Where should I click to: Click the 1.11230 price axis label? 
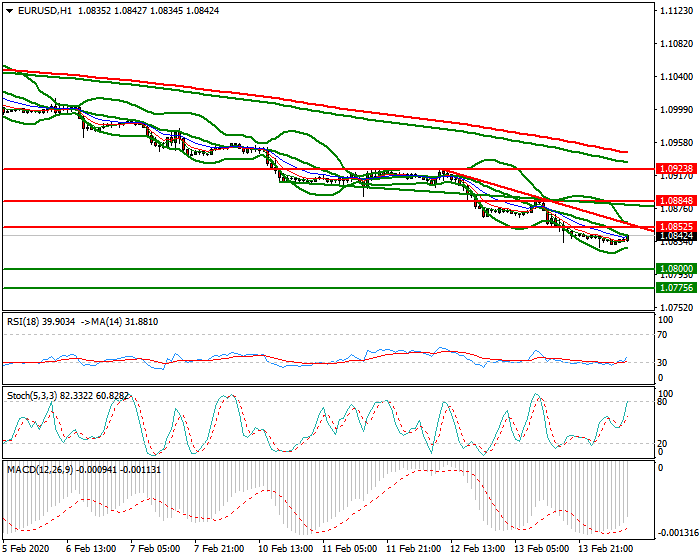click(677, 11)
